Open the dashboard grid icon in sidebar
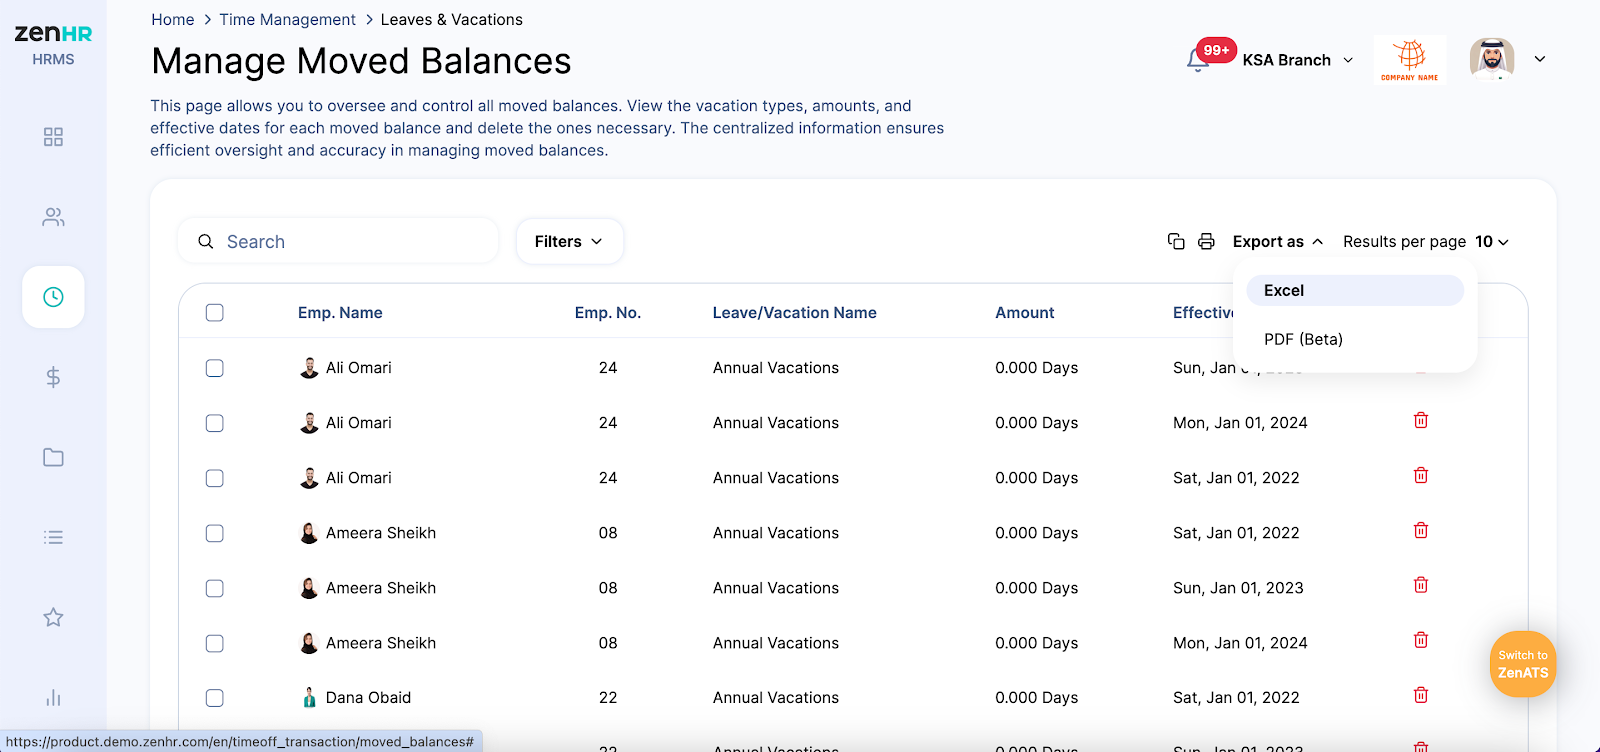 coord(53,137)
